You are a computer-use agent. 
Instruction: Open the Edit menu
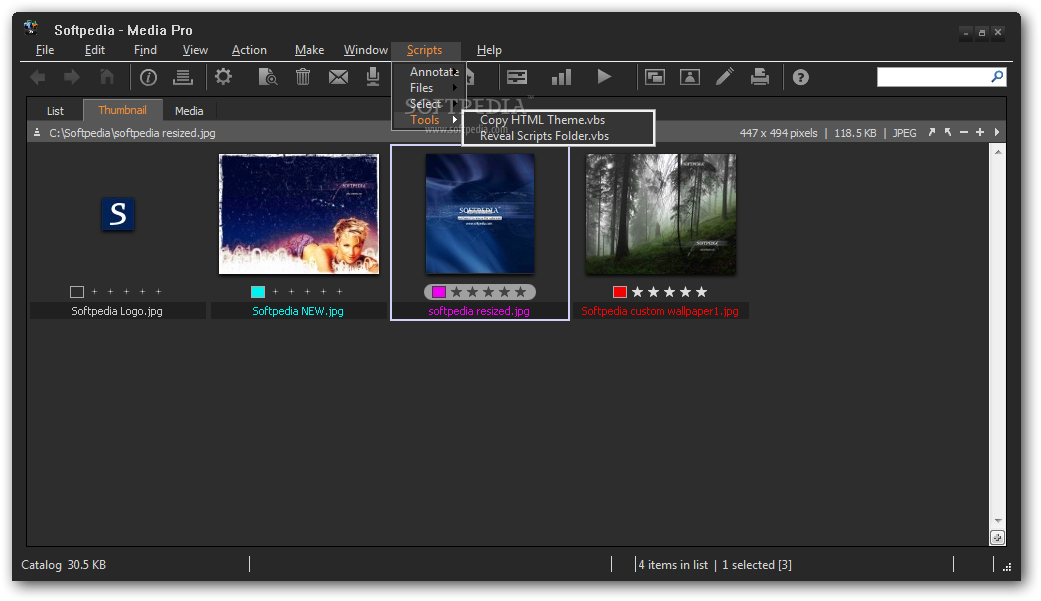coord(95,50)
